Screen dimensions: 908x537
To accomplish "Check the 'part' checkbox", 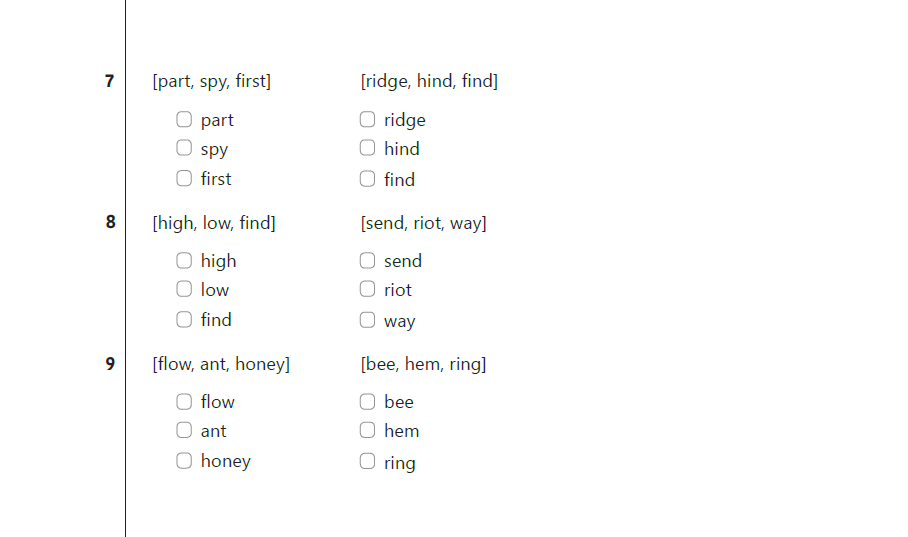I will click(x=184, y=120).
